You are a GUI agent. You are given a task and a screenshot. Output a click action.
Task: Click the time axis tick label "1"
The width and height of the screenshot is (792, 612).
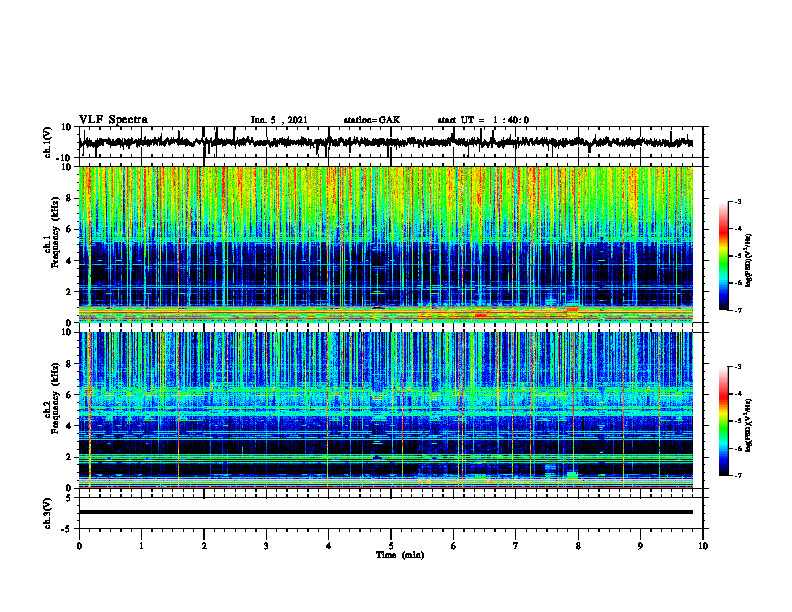point(141,546)
